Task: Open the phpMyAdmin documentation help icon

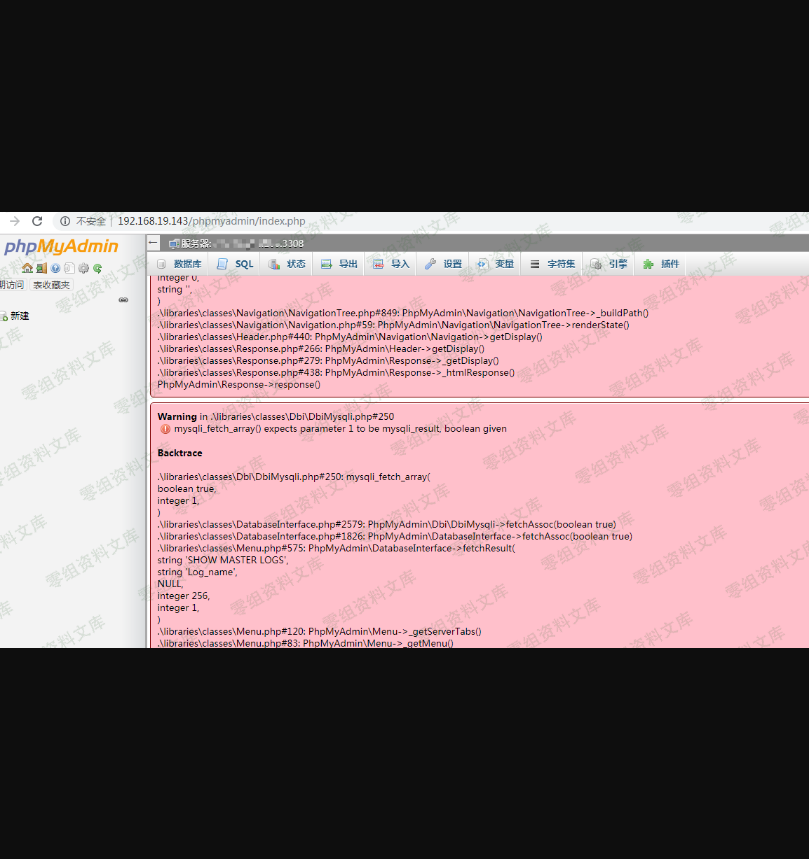Action: pos(55,268)
